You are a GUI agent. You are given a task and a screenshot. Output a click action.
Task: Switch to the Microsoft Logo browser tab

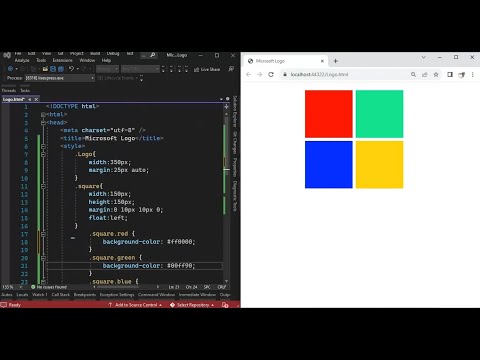point(287,61)
